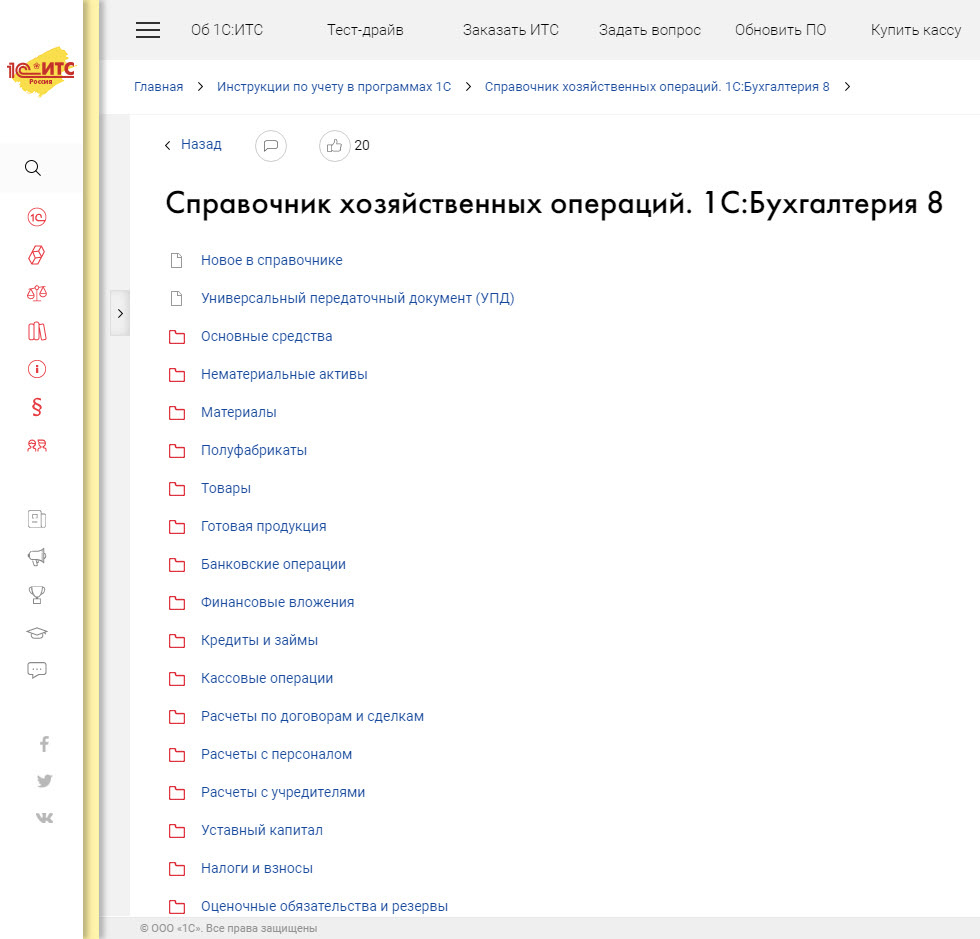Open Обновить ПО menu item
This screenshot has height=939, width=980.
pyautogui.click(x=780, y=30)
